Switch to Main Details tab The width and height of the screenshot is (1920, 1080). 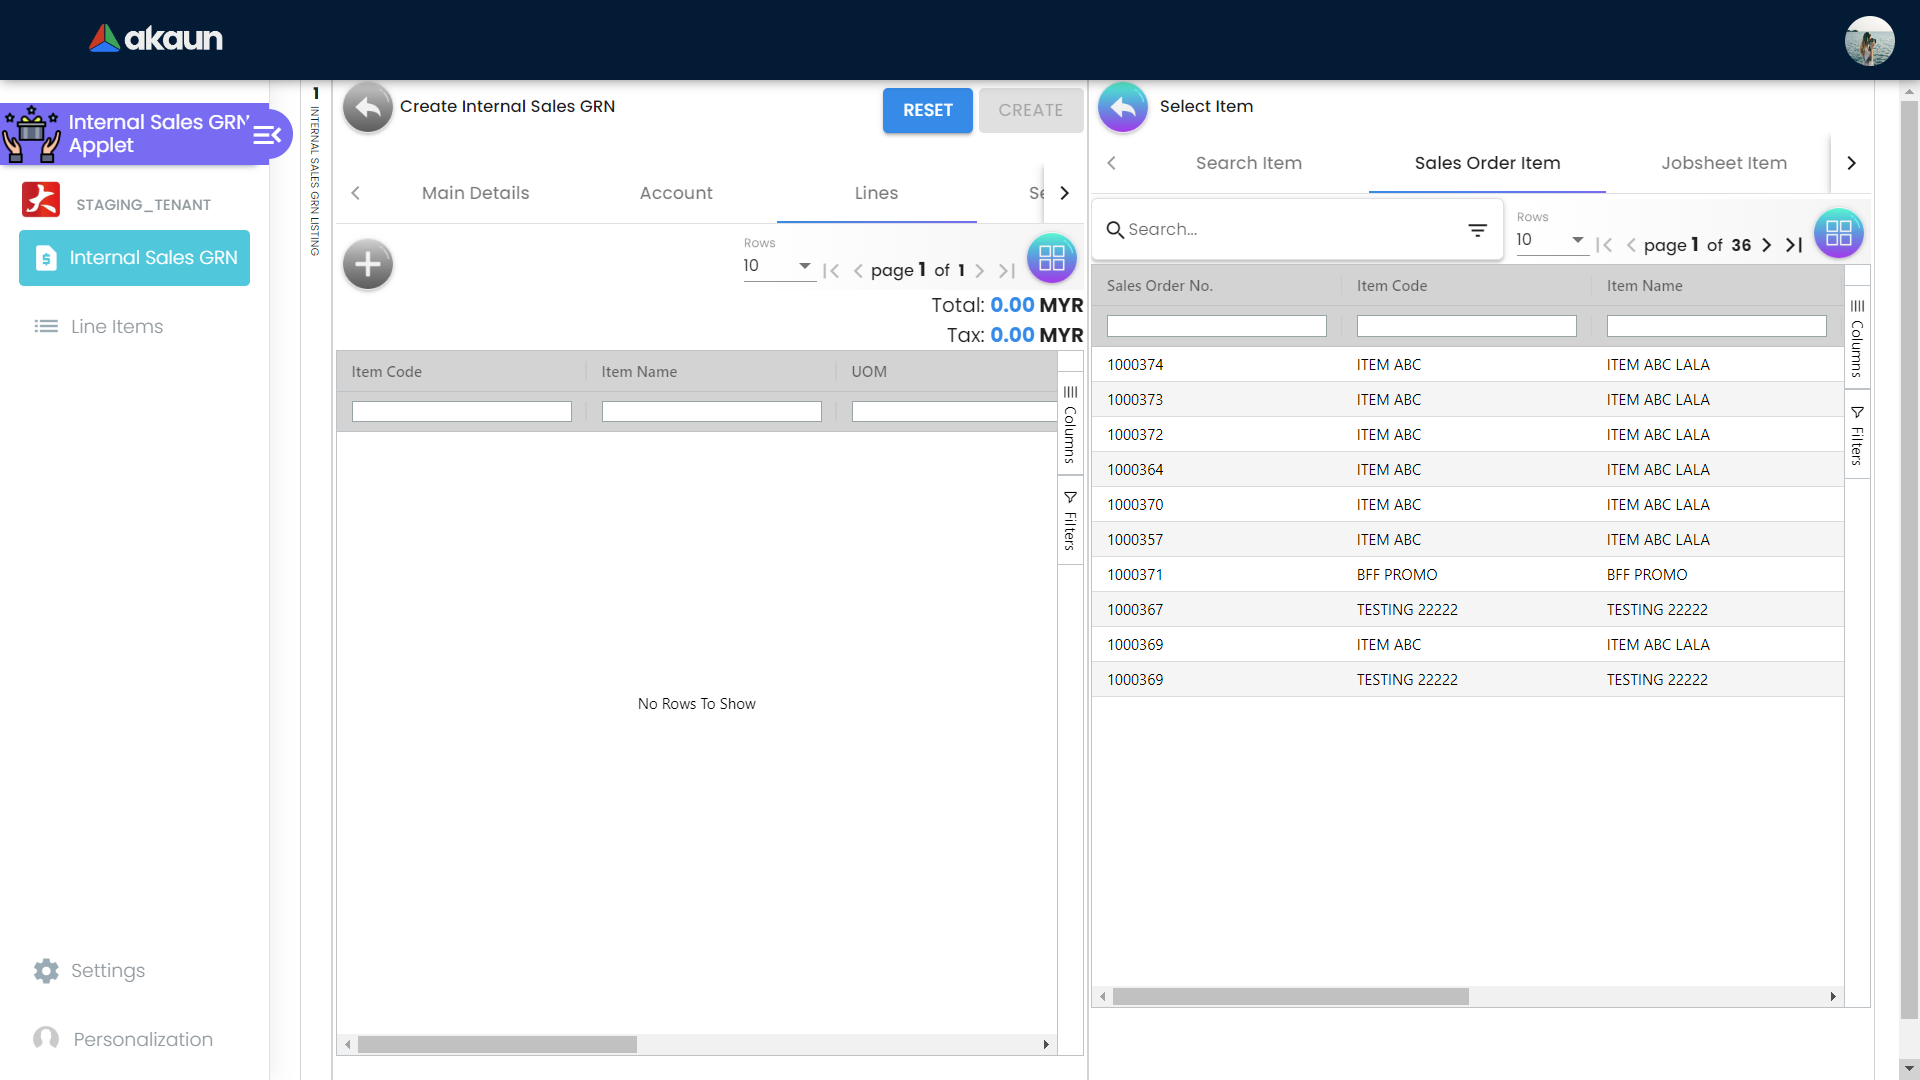[475, 193]
